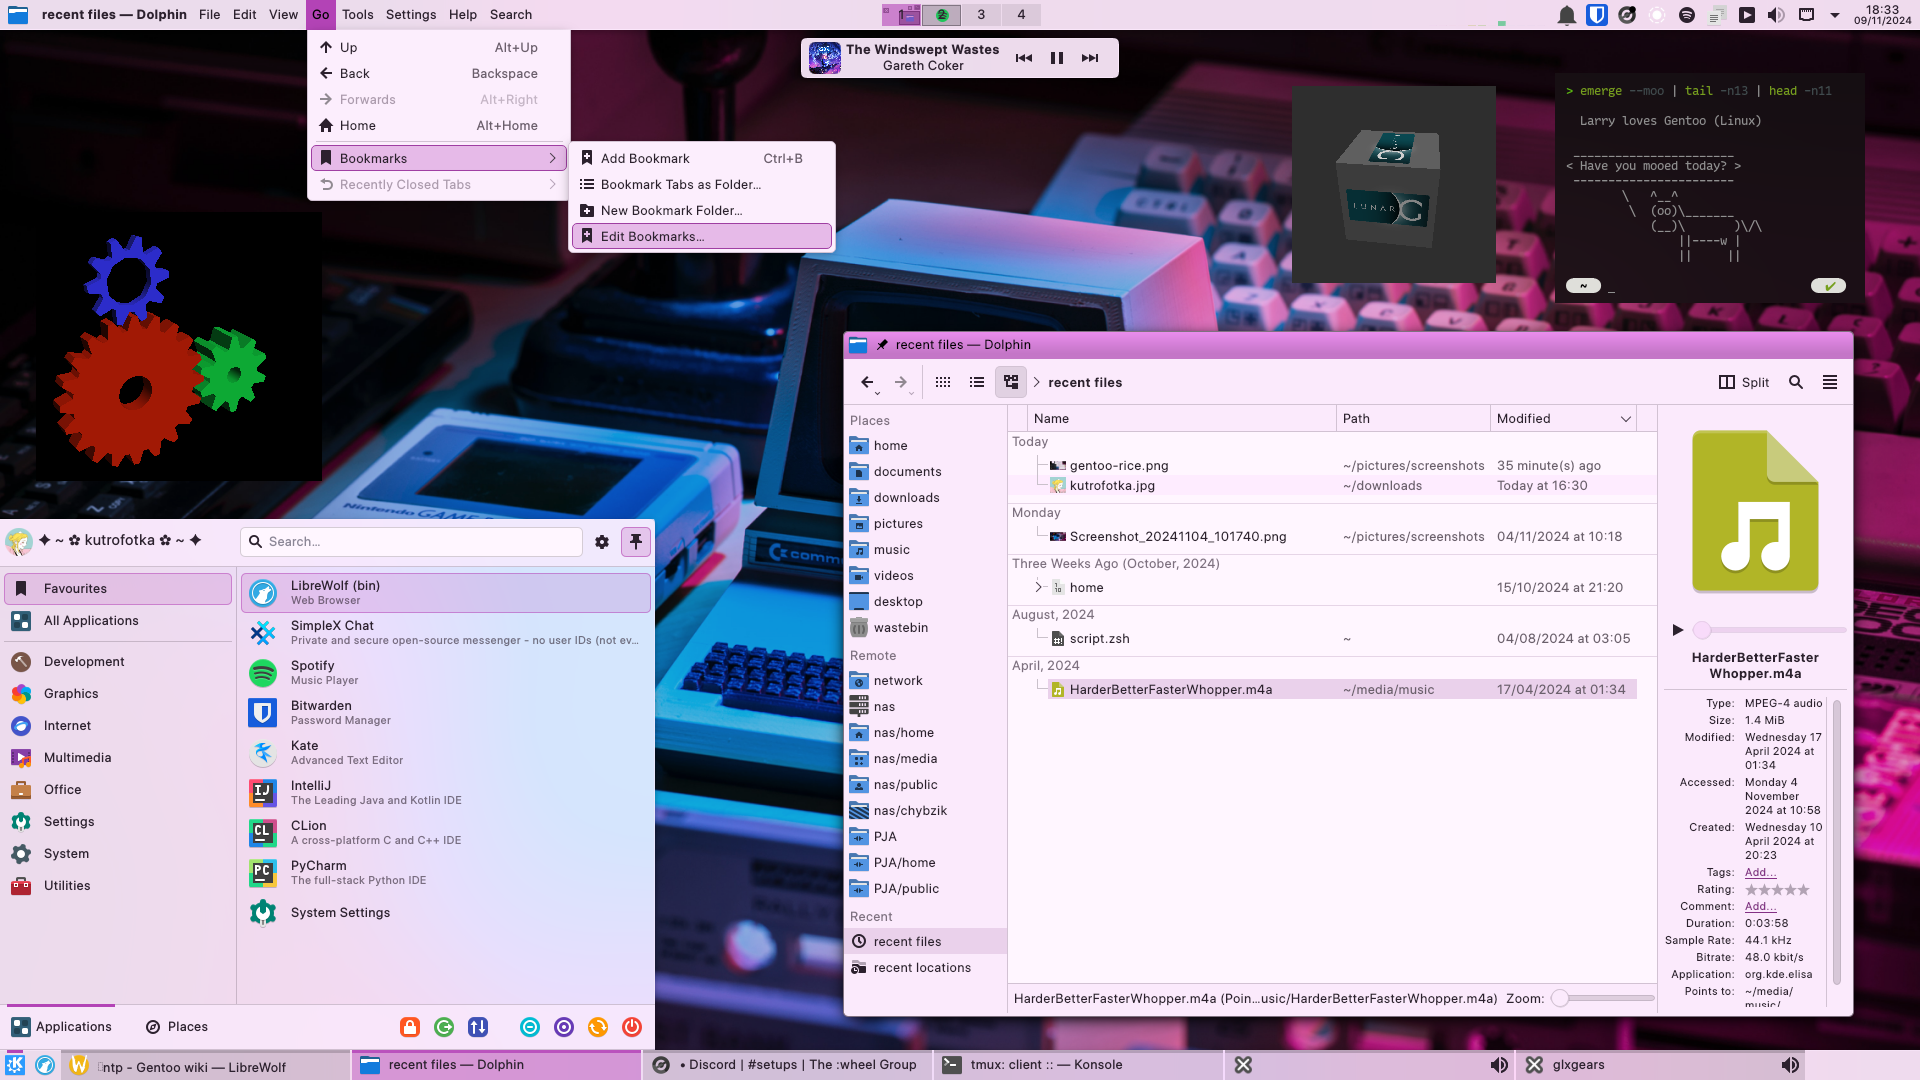
Task: Skip to next track in media widget
Action: coord(1090,58)
